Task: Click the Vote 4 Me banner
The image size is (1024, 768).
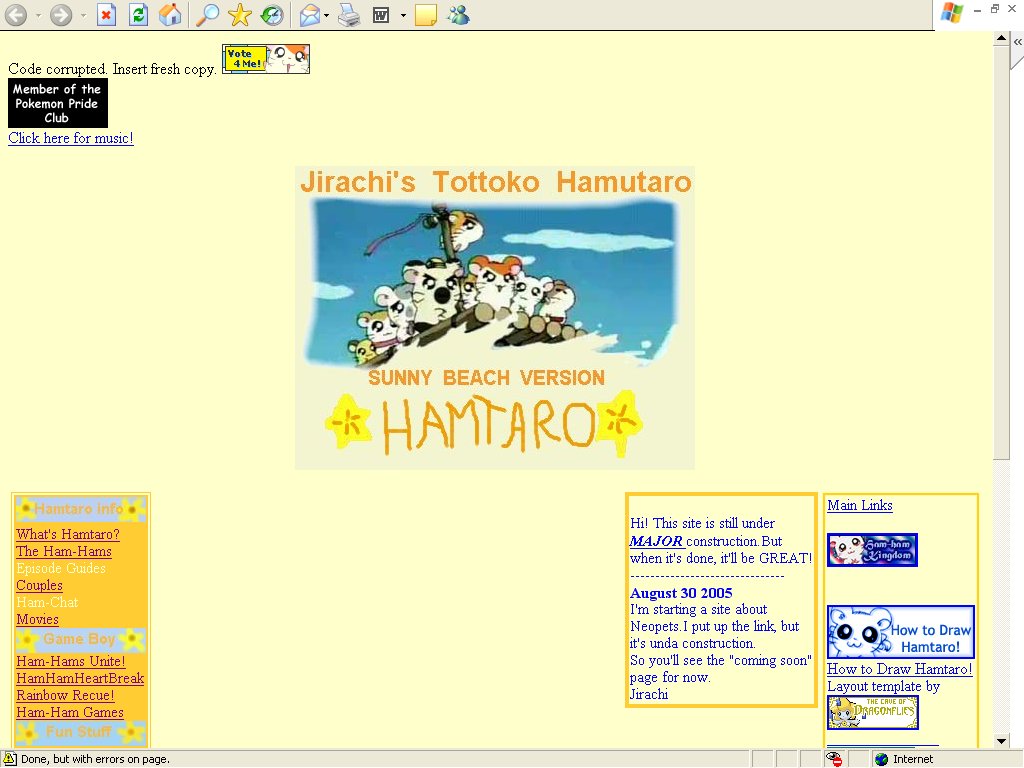Action: (x=266, y=59)
